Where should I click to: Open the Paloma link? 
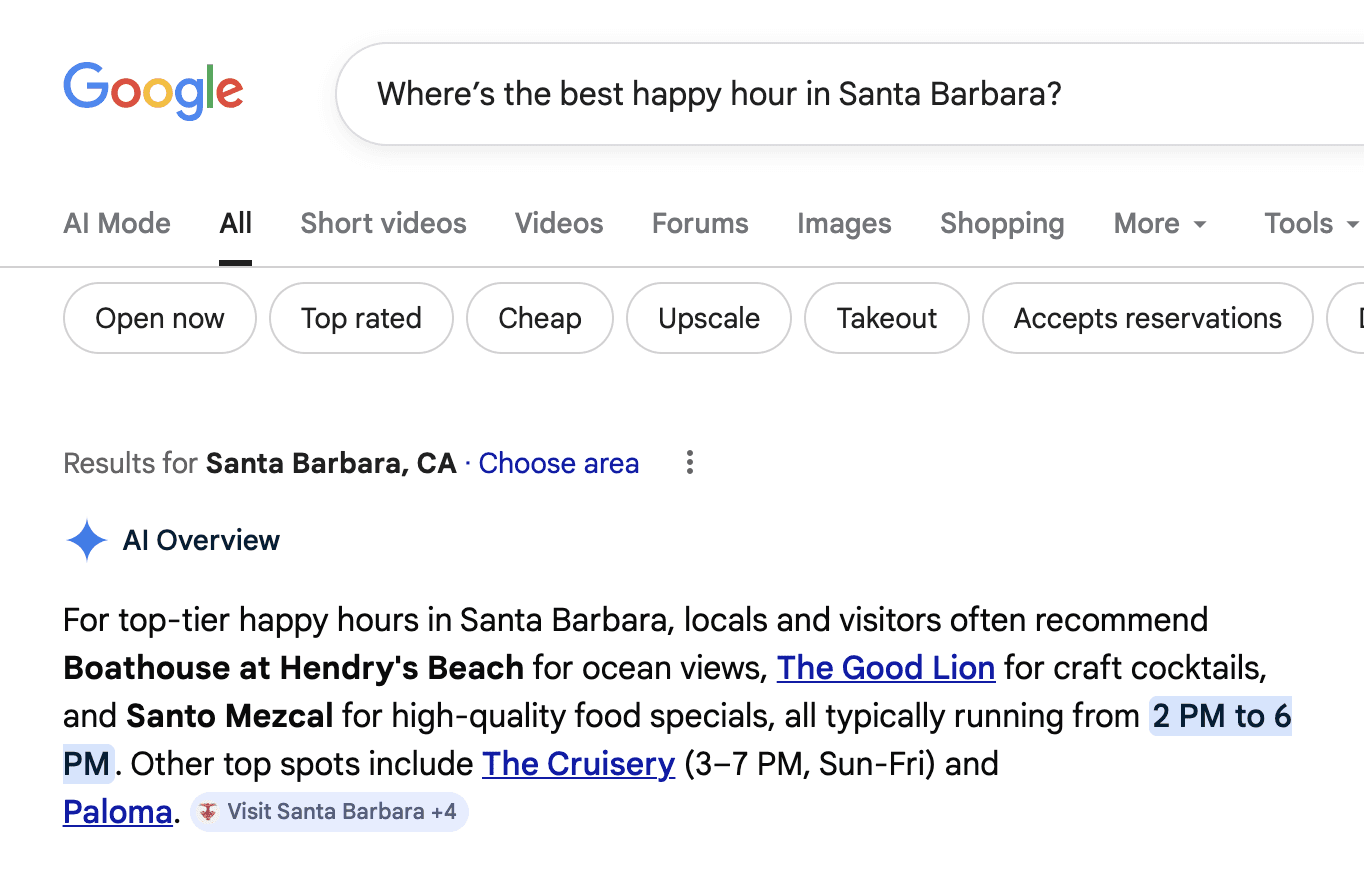click(x=117, y=811)
